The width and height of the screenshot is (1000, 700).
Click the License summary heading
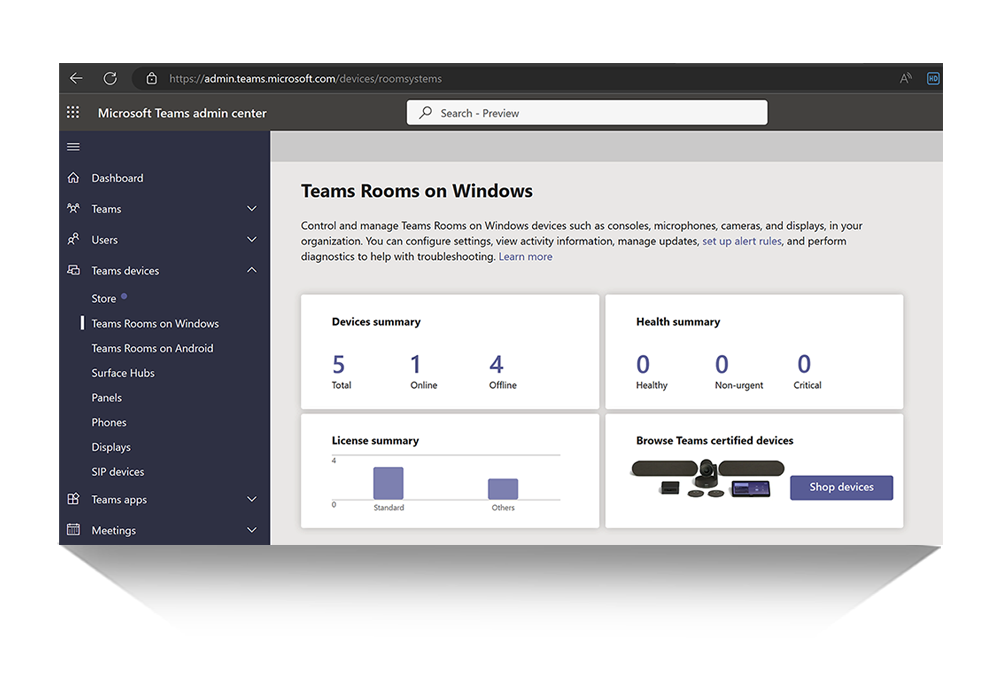coord(375,441)
